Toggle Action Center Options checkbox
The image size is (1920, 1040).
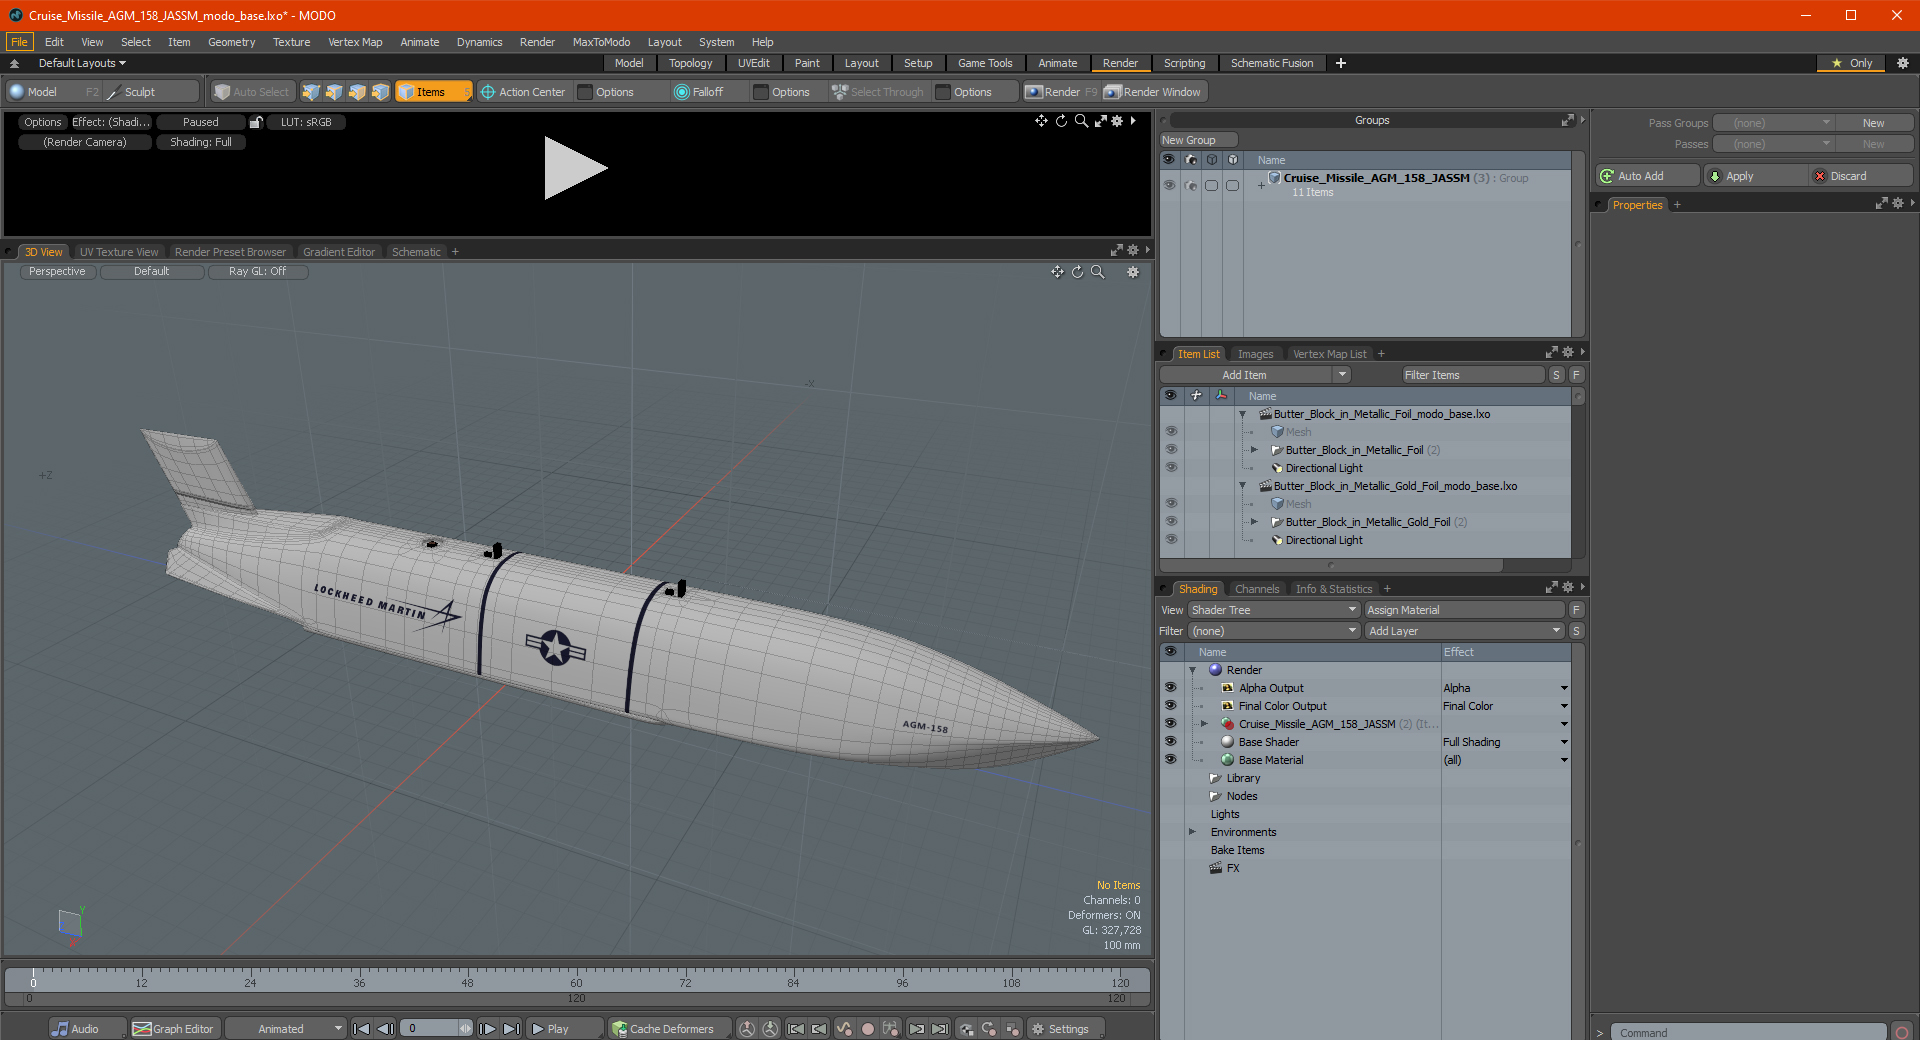click(x=585, y=92)
